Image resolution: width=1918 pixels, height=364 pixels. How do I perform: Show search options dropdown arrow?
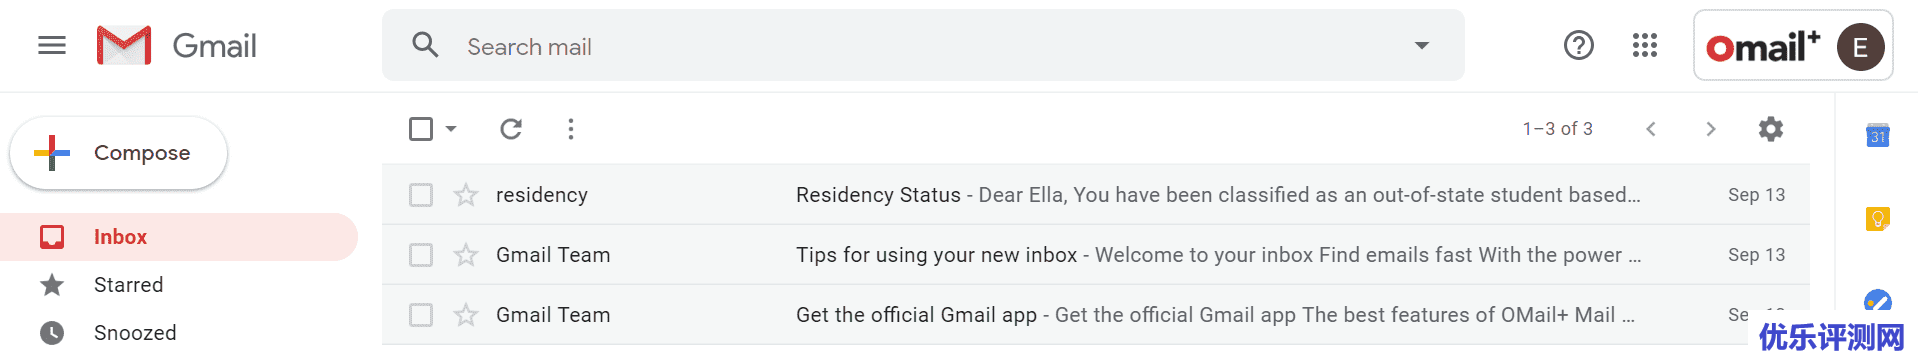coord(1422,45)
